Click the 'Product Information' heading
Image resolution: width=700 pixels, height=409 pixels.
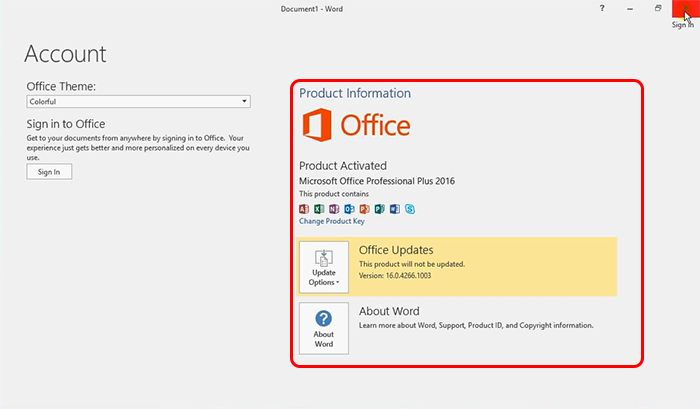coord(355,93)
